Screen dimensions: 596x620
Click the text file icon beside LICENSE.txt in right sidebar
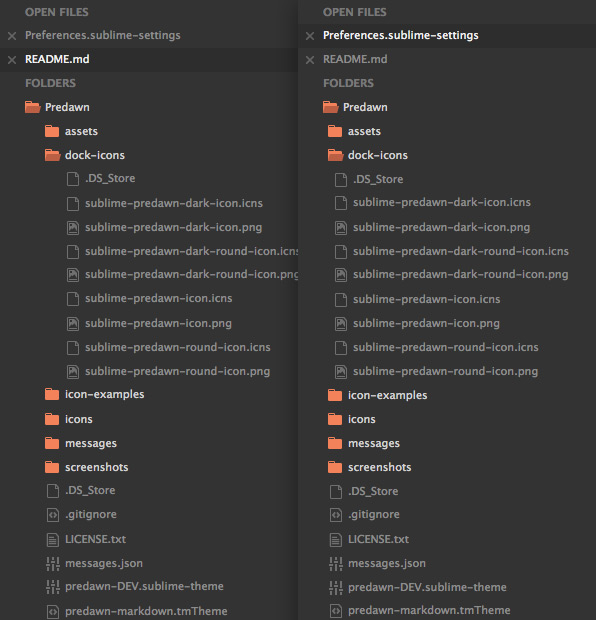click(x=336, y=540)
